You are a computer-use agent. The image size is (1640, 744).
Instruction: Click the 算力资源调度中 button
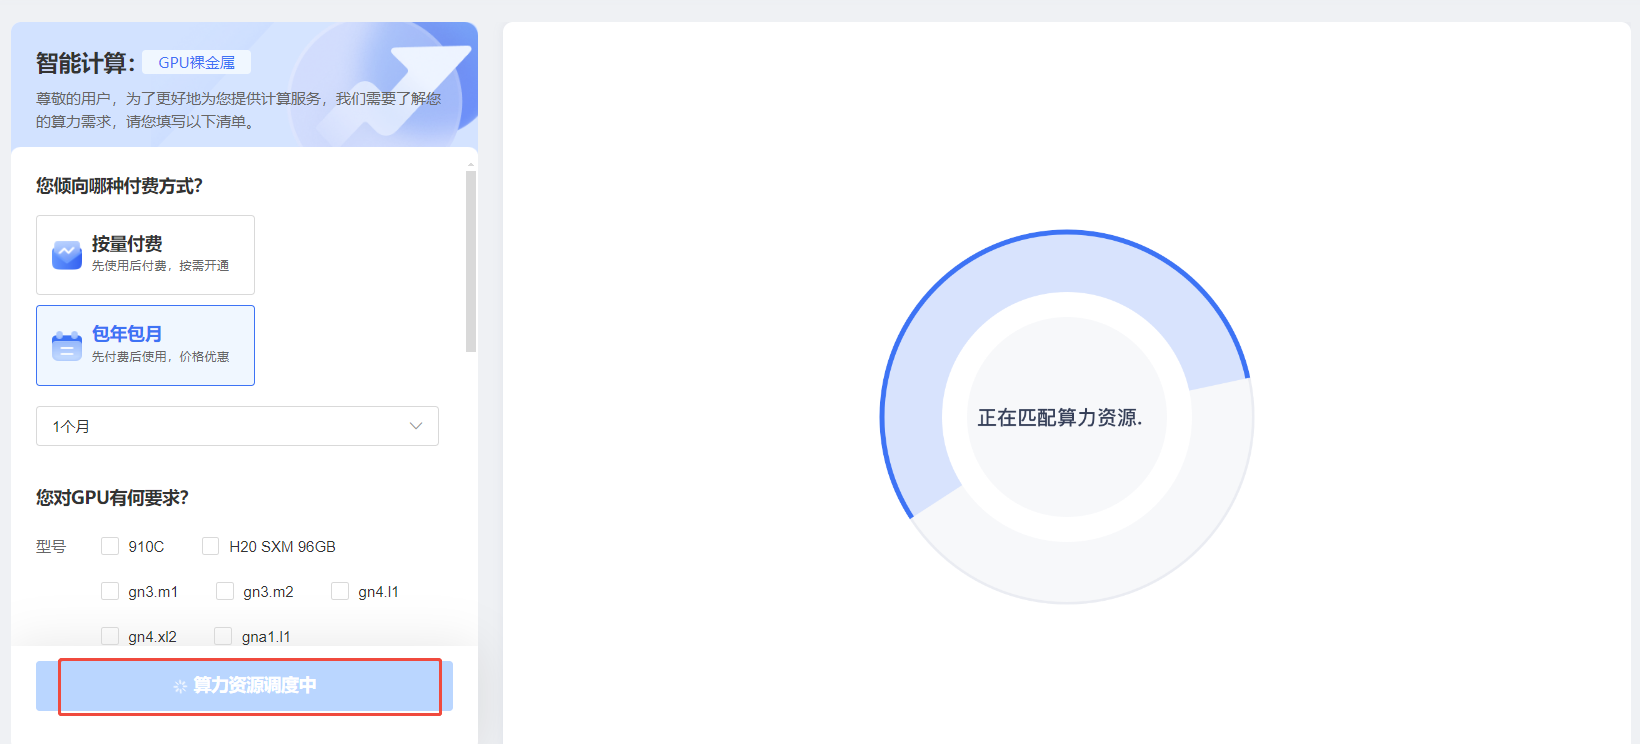(244, 686)
